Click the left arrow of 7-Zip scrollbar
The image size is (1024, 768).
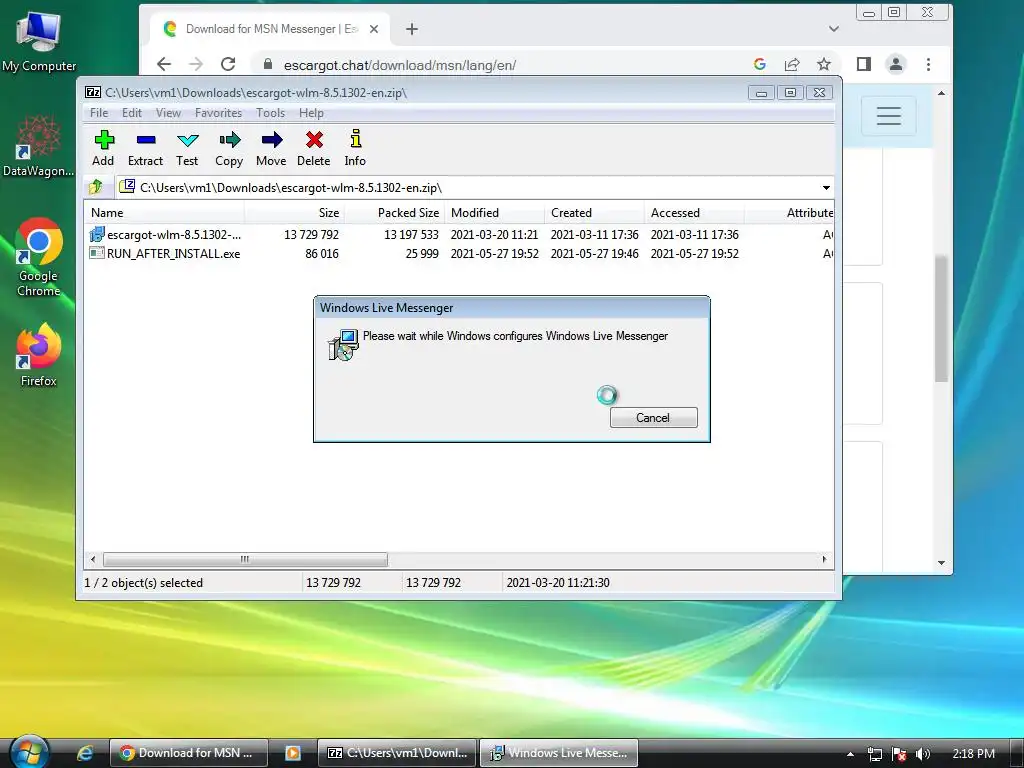[93, 560]
